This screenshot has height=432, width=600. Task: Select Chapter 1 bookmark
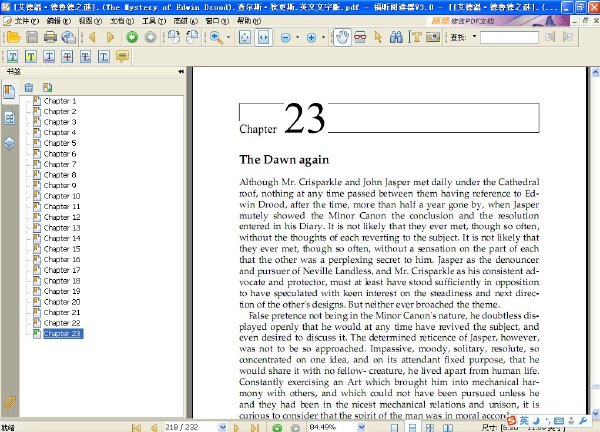tap(60, 101)
